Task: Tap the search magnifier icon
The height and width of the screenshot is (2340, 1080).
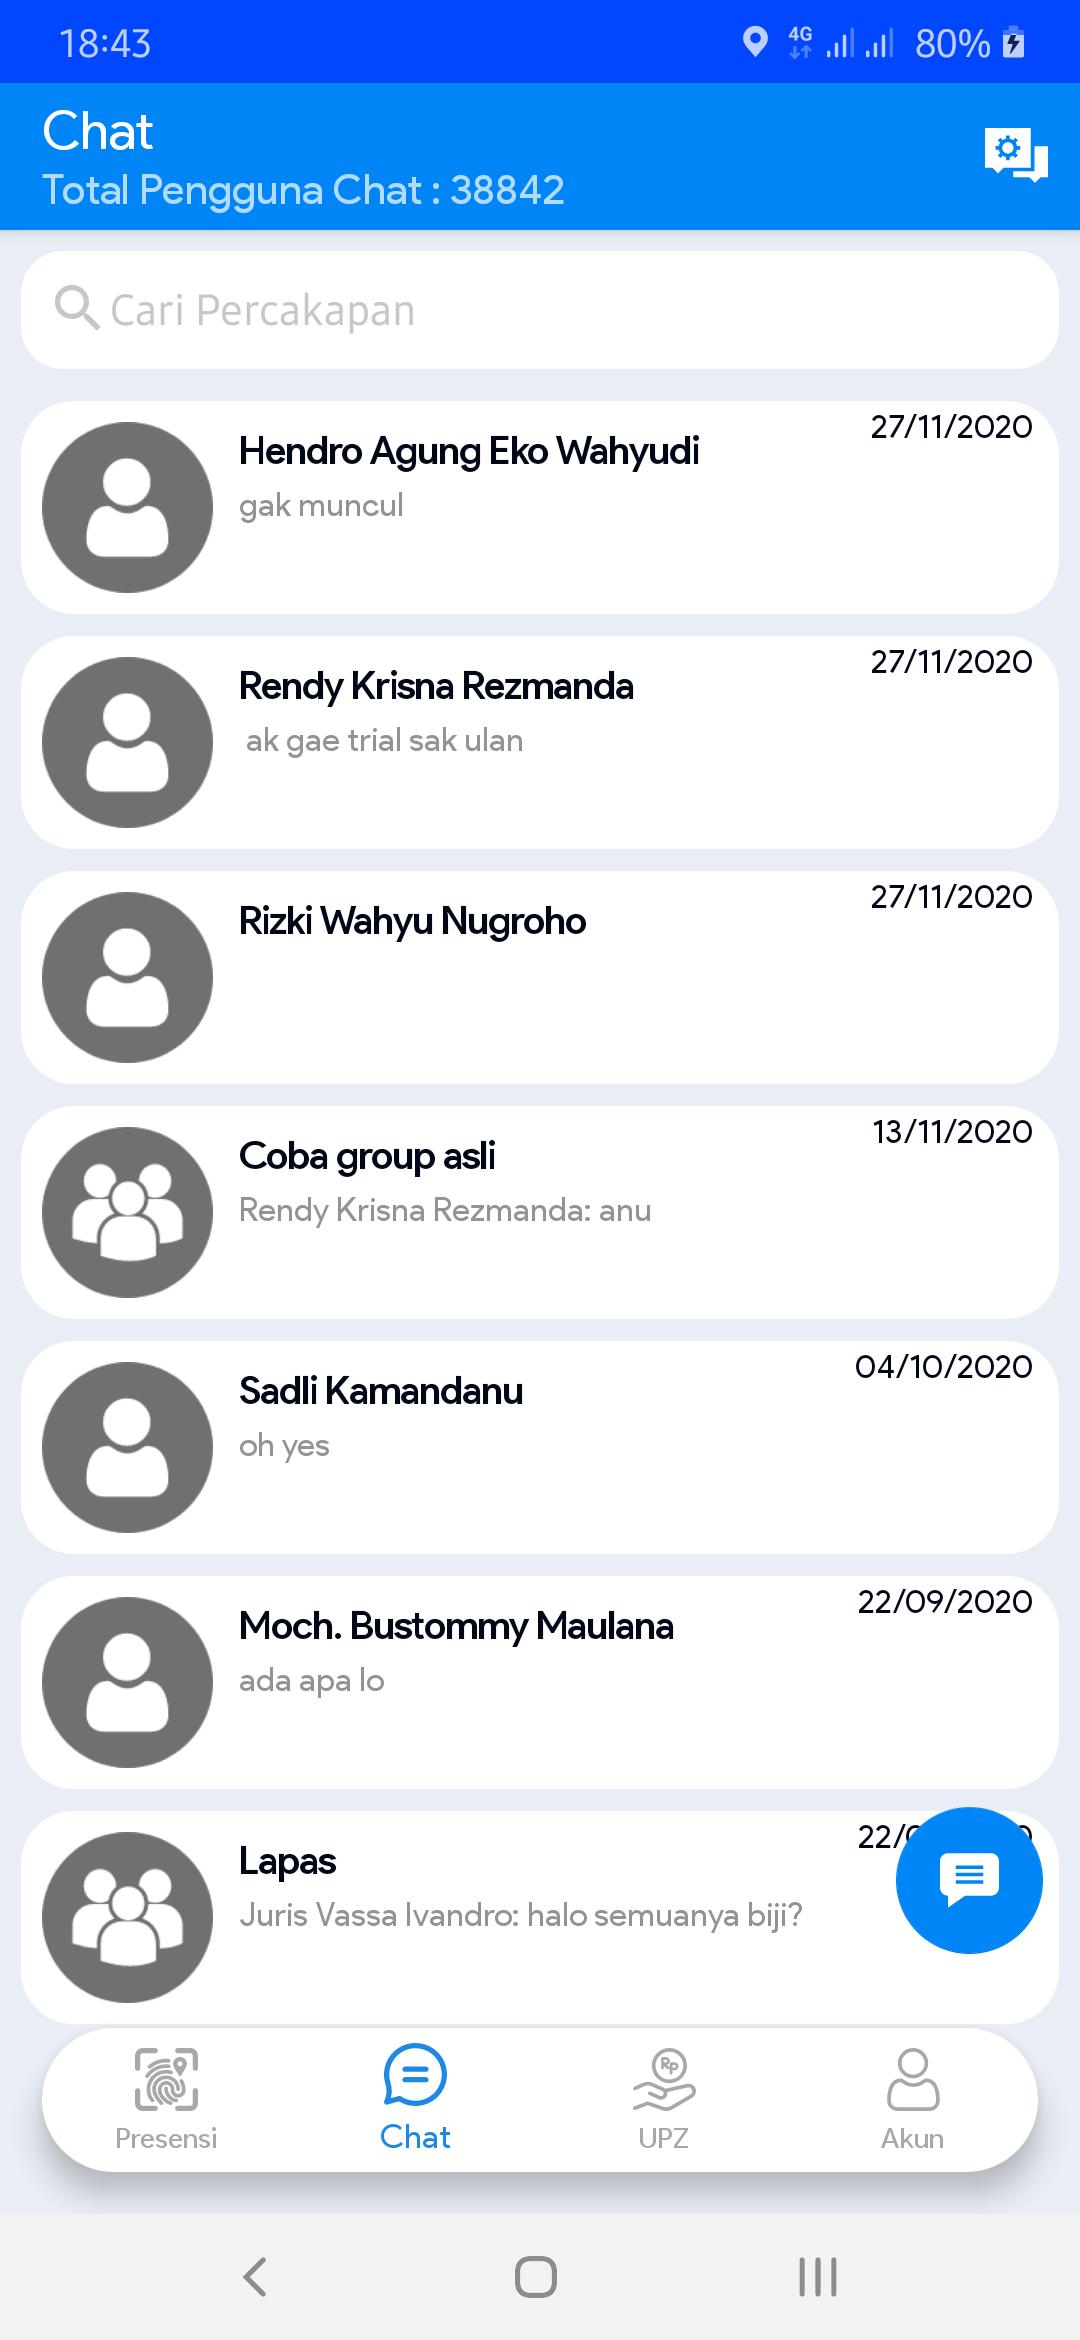Action: coord(76,309)
